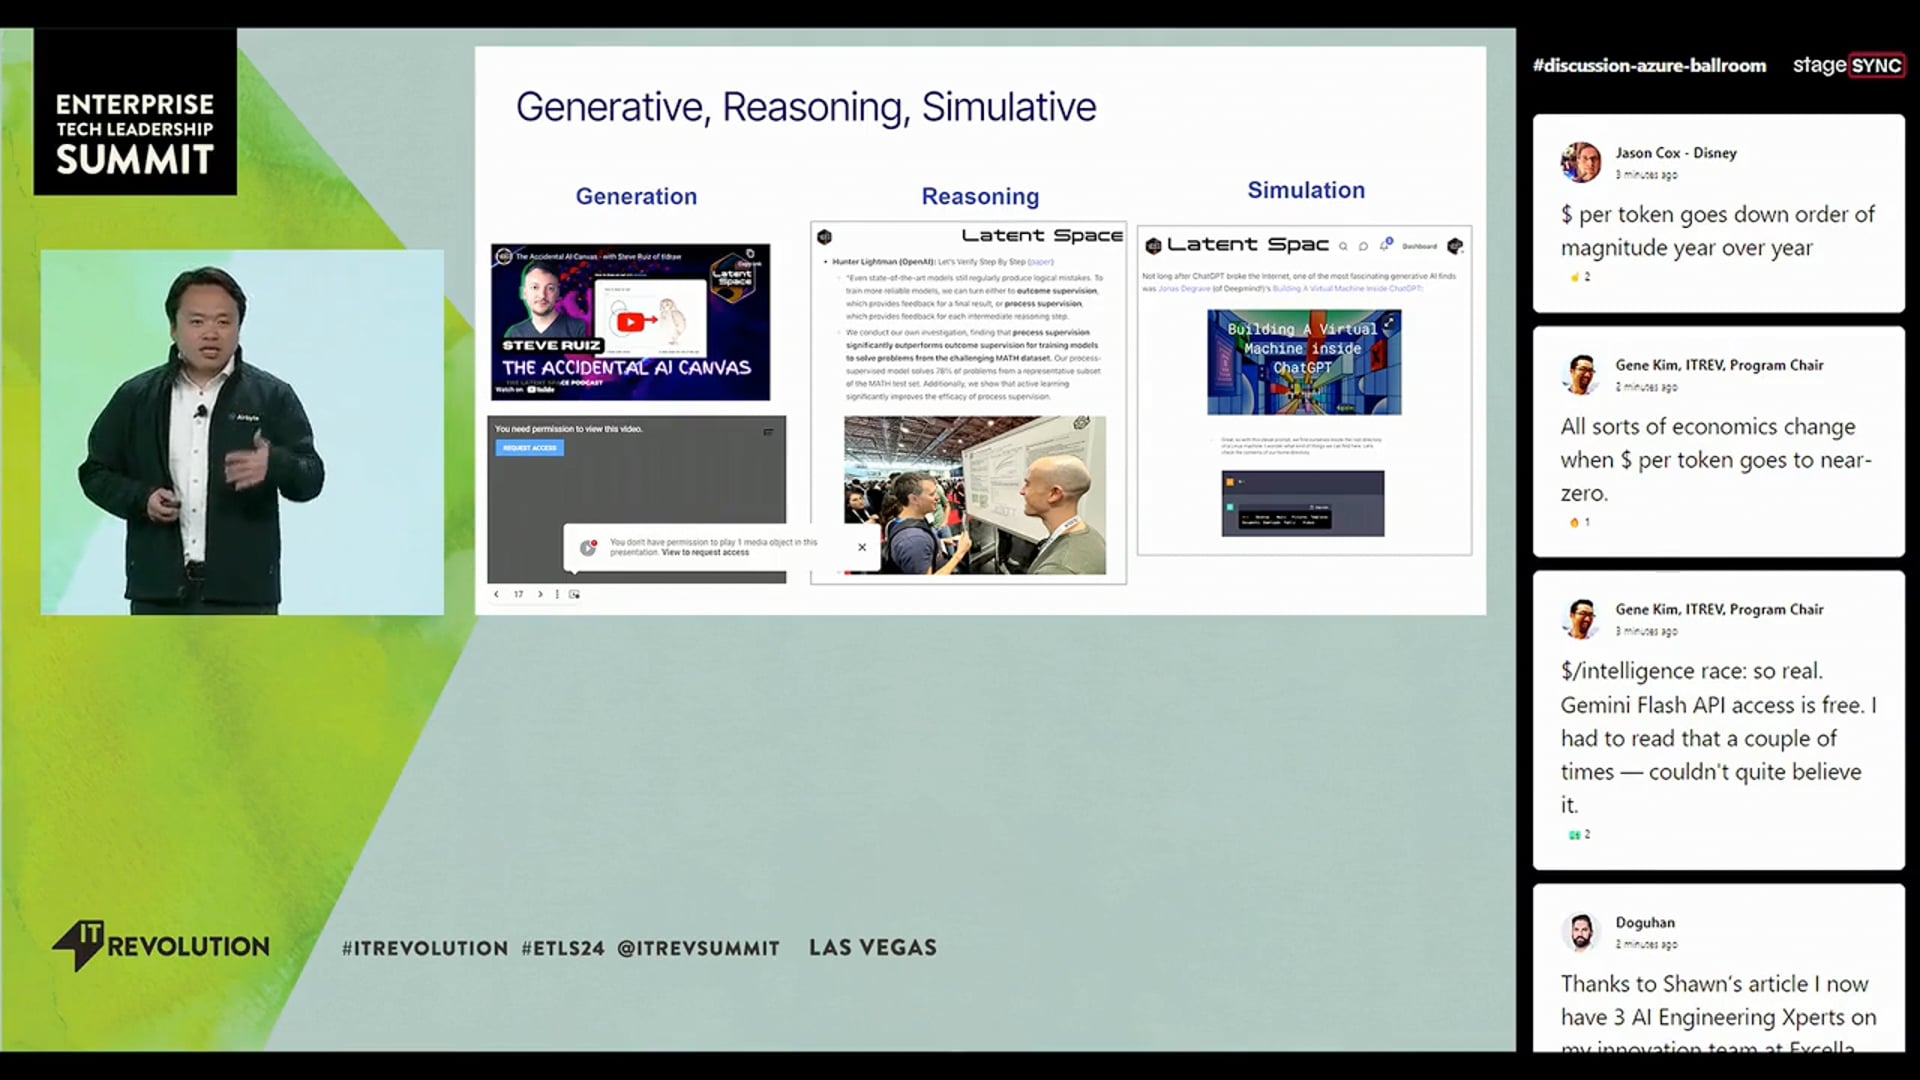Screen dimensions: 1920x1080
Task: Advance to next slide arrow
Action: 540,594
